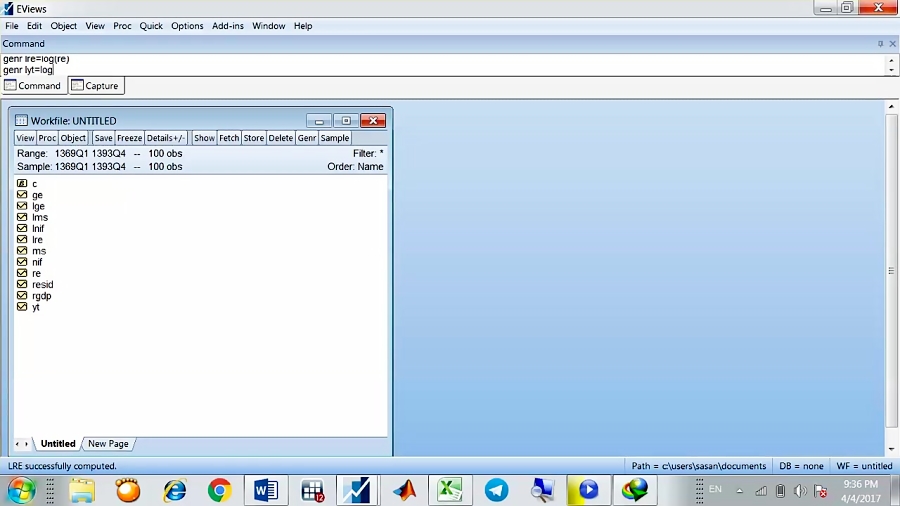
Task: Open the Options menu
Action: (187, 26)
